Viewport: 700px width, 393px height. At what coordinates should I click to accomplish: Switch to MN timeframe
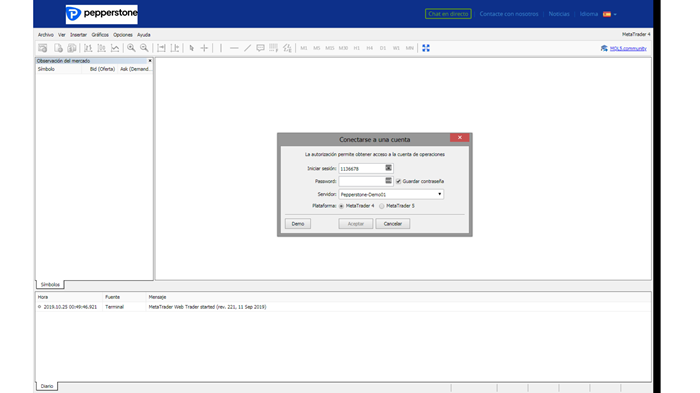click(409, 48)
